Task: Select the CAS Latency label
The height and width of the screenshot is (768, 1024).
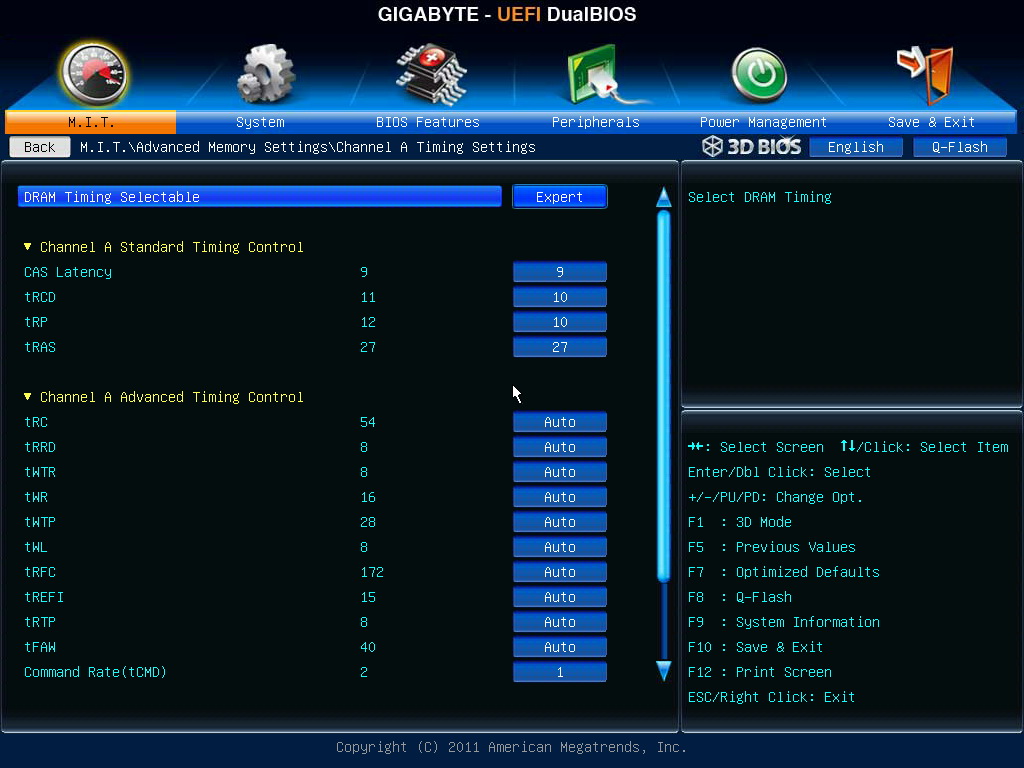Action: point(68,272)
